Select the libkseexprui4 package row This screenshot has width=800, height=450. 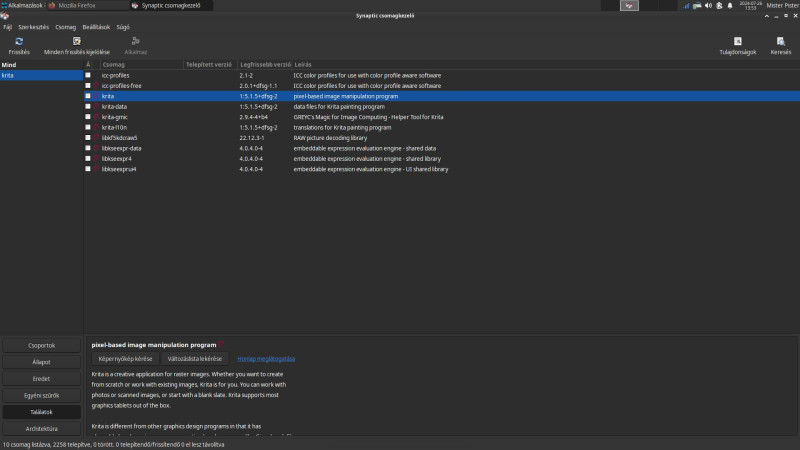coord(442,169)
